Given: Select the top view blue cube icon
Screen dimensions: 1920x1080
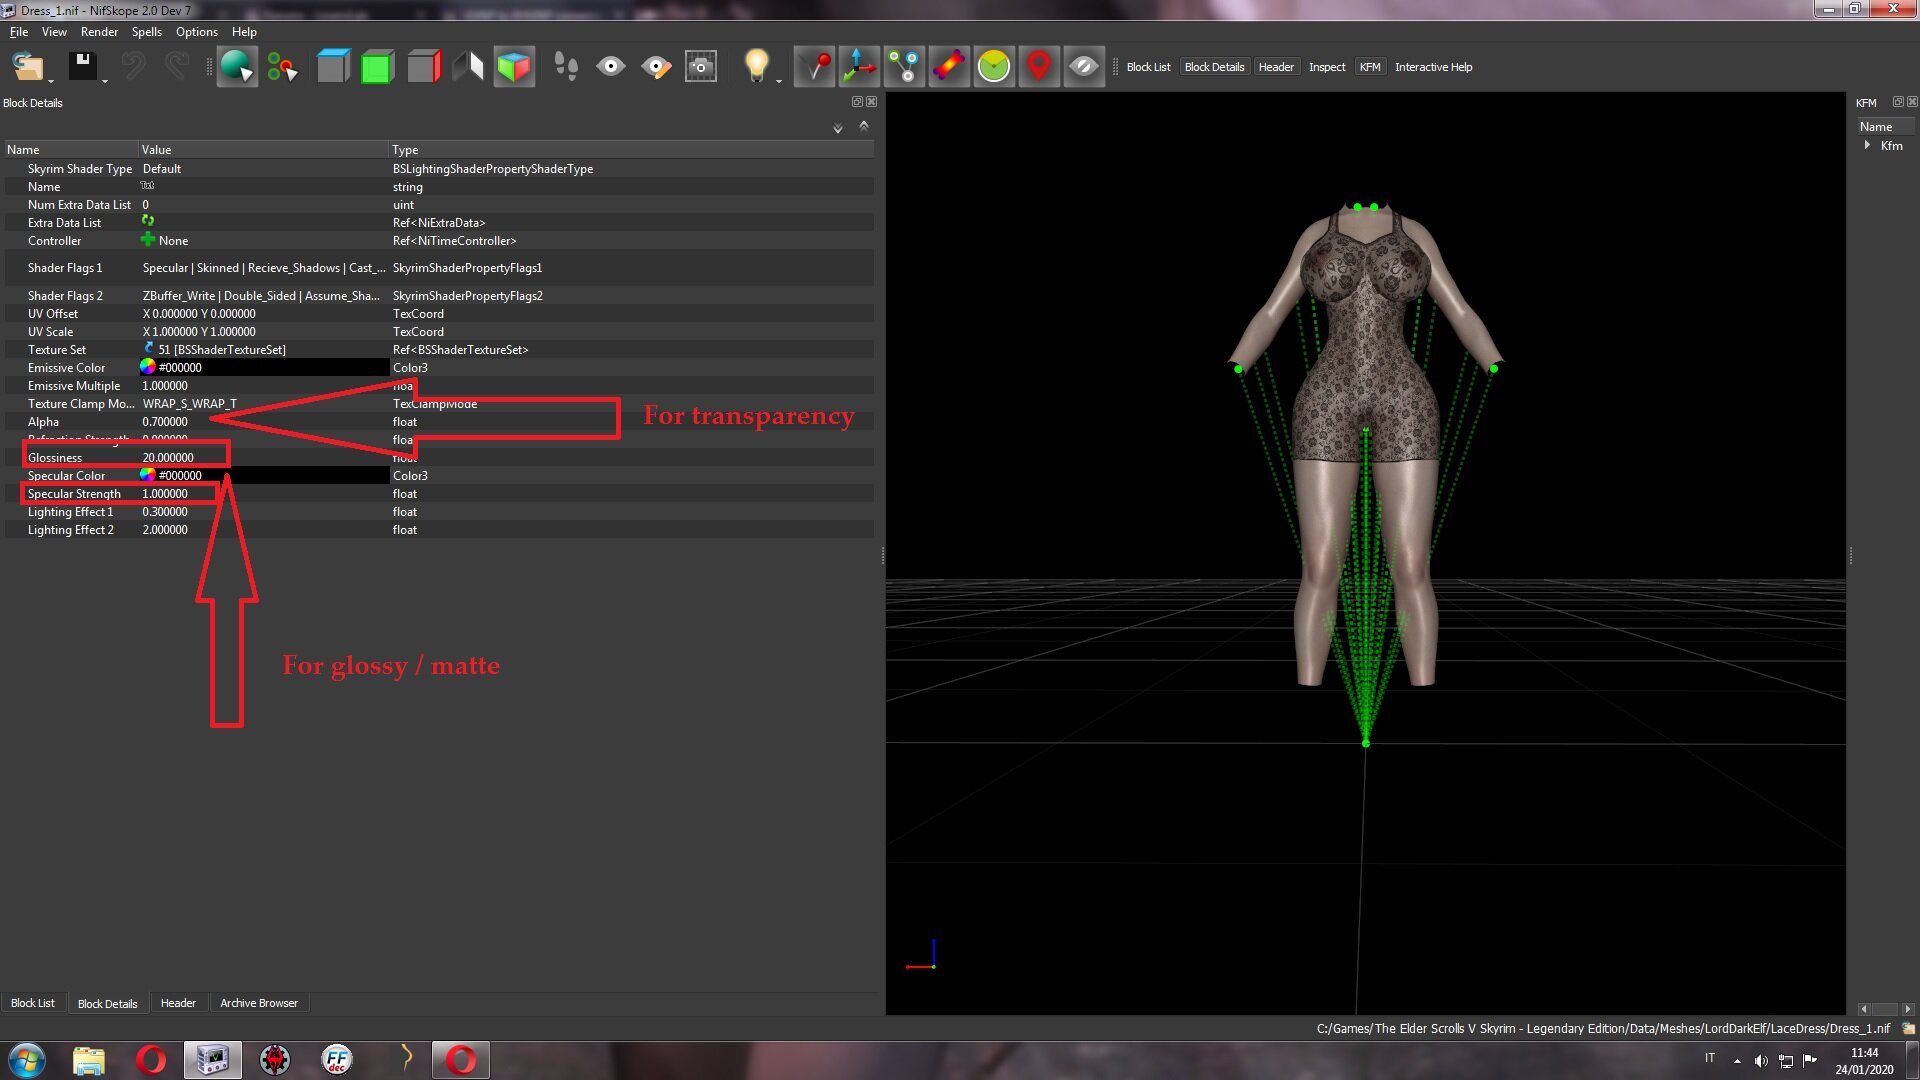Looking at the screenshot, I should click(x=333, y=67).
